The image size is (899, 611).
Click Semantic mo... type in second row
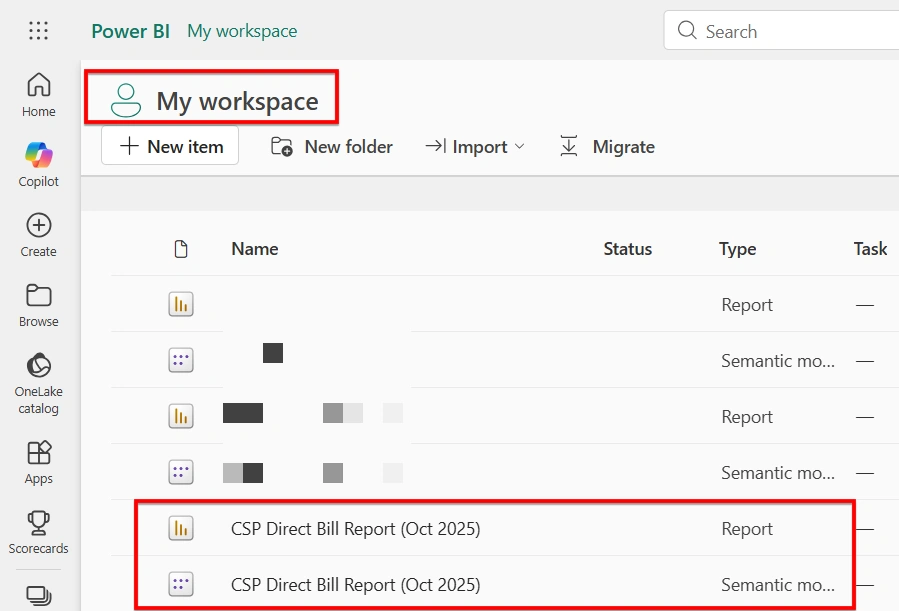pos(778,361)
